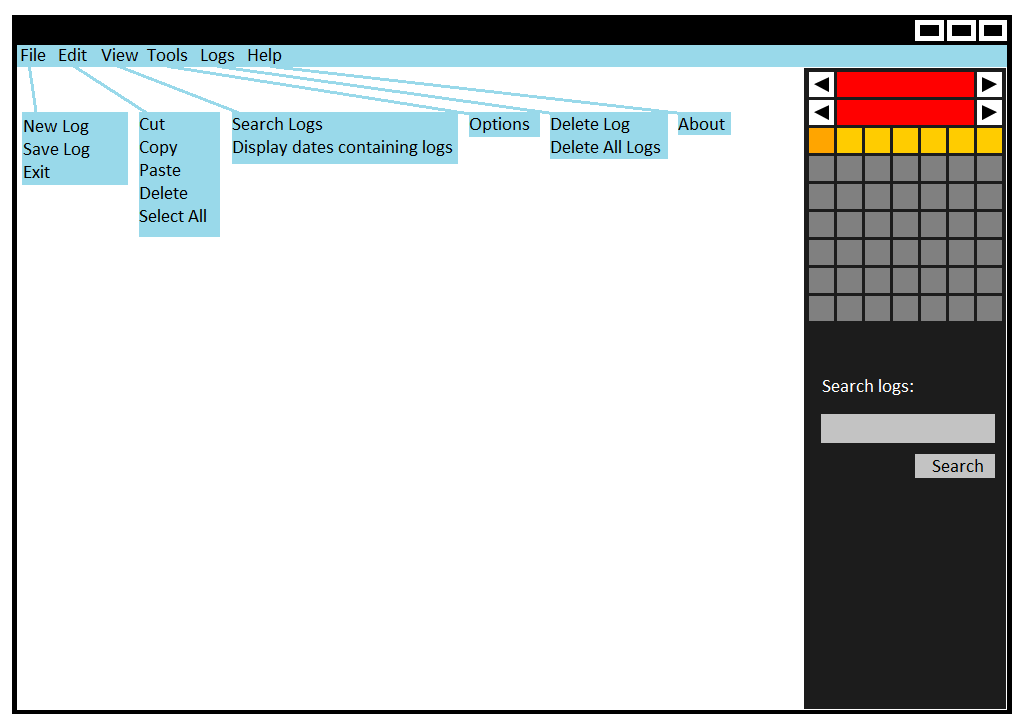Choose Save Log entry
The height and width of the screenshot is (723, 1024).
tap(56, 150)
